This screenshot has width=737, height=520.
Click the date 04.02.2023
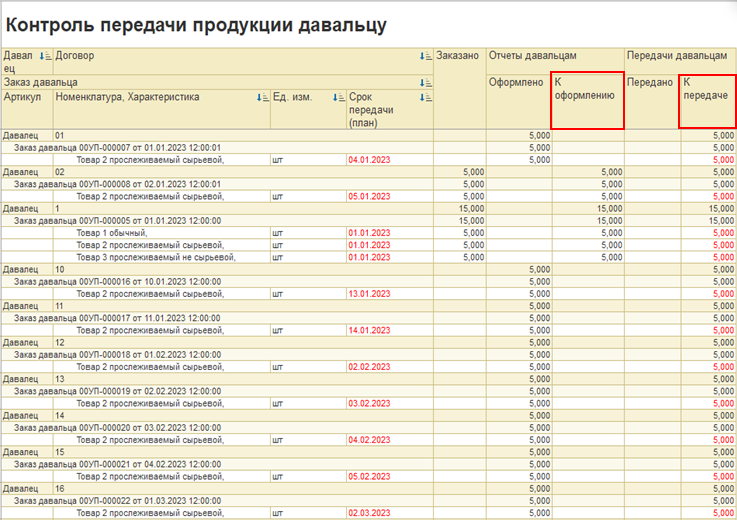point(369,440)
